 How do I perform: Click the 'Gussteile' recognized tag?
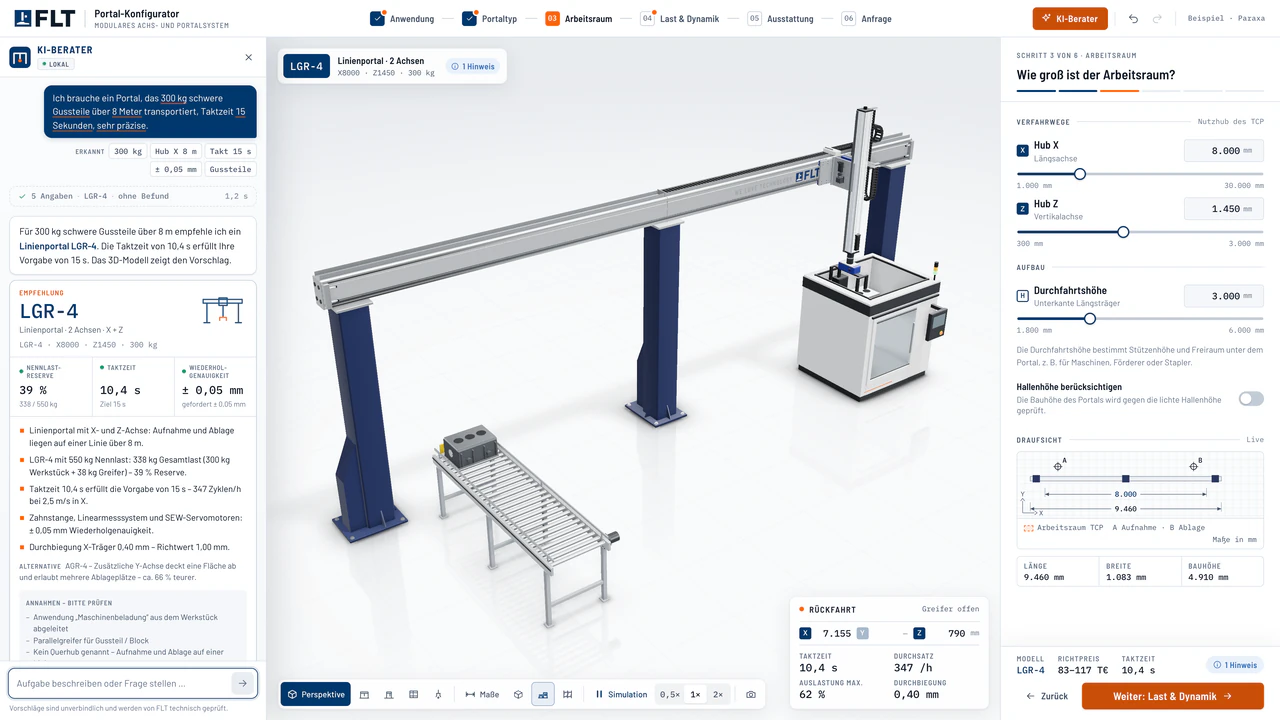[x=231, y=169]
